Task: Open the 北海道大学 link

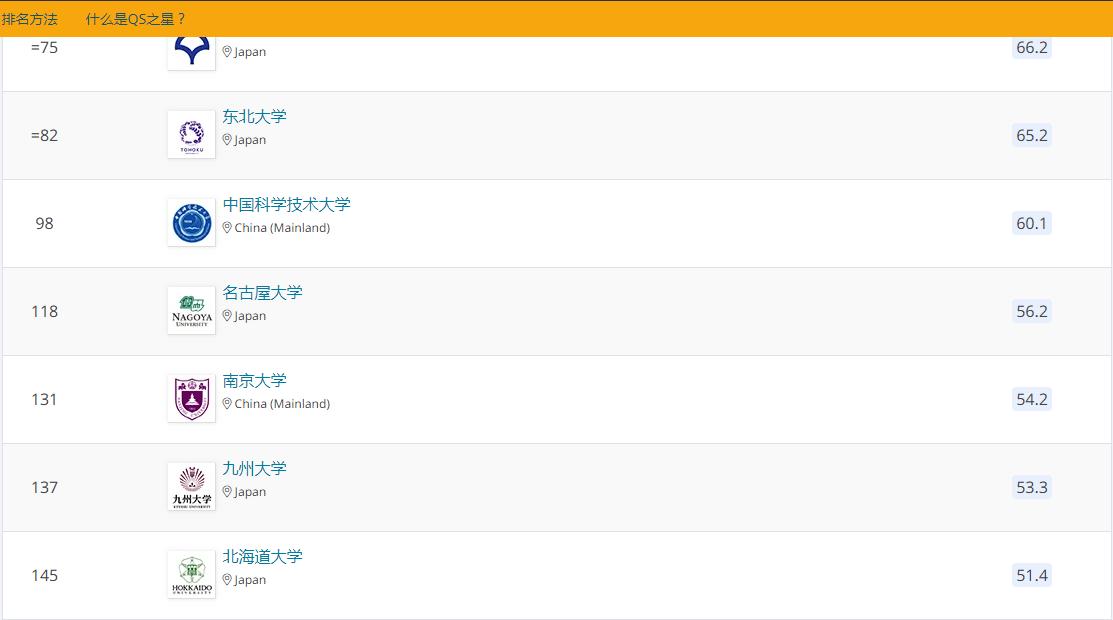Action: click(262, 557)
